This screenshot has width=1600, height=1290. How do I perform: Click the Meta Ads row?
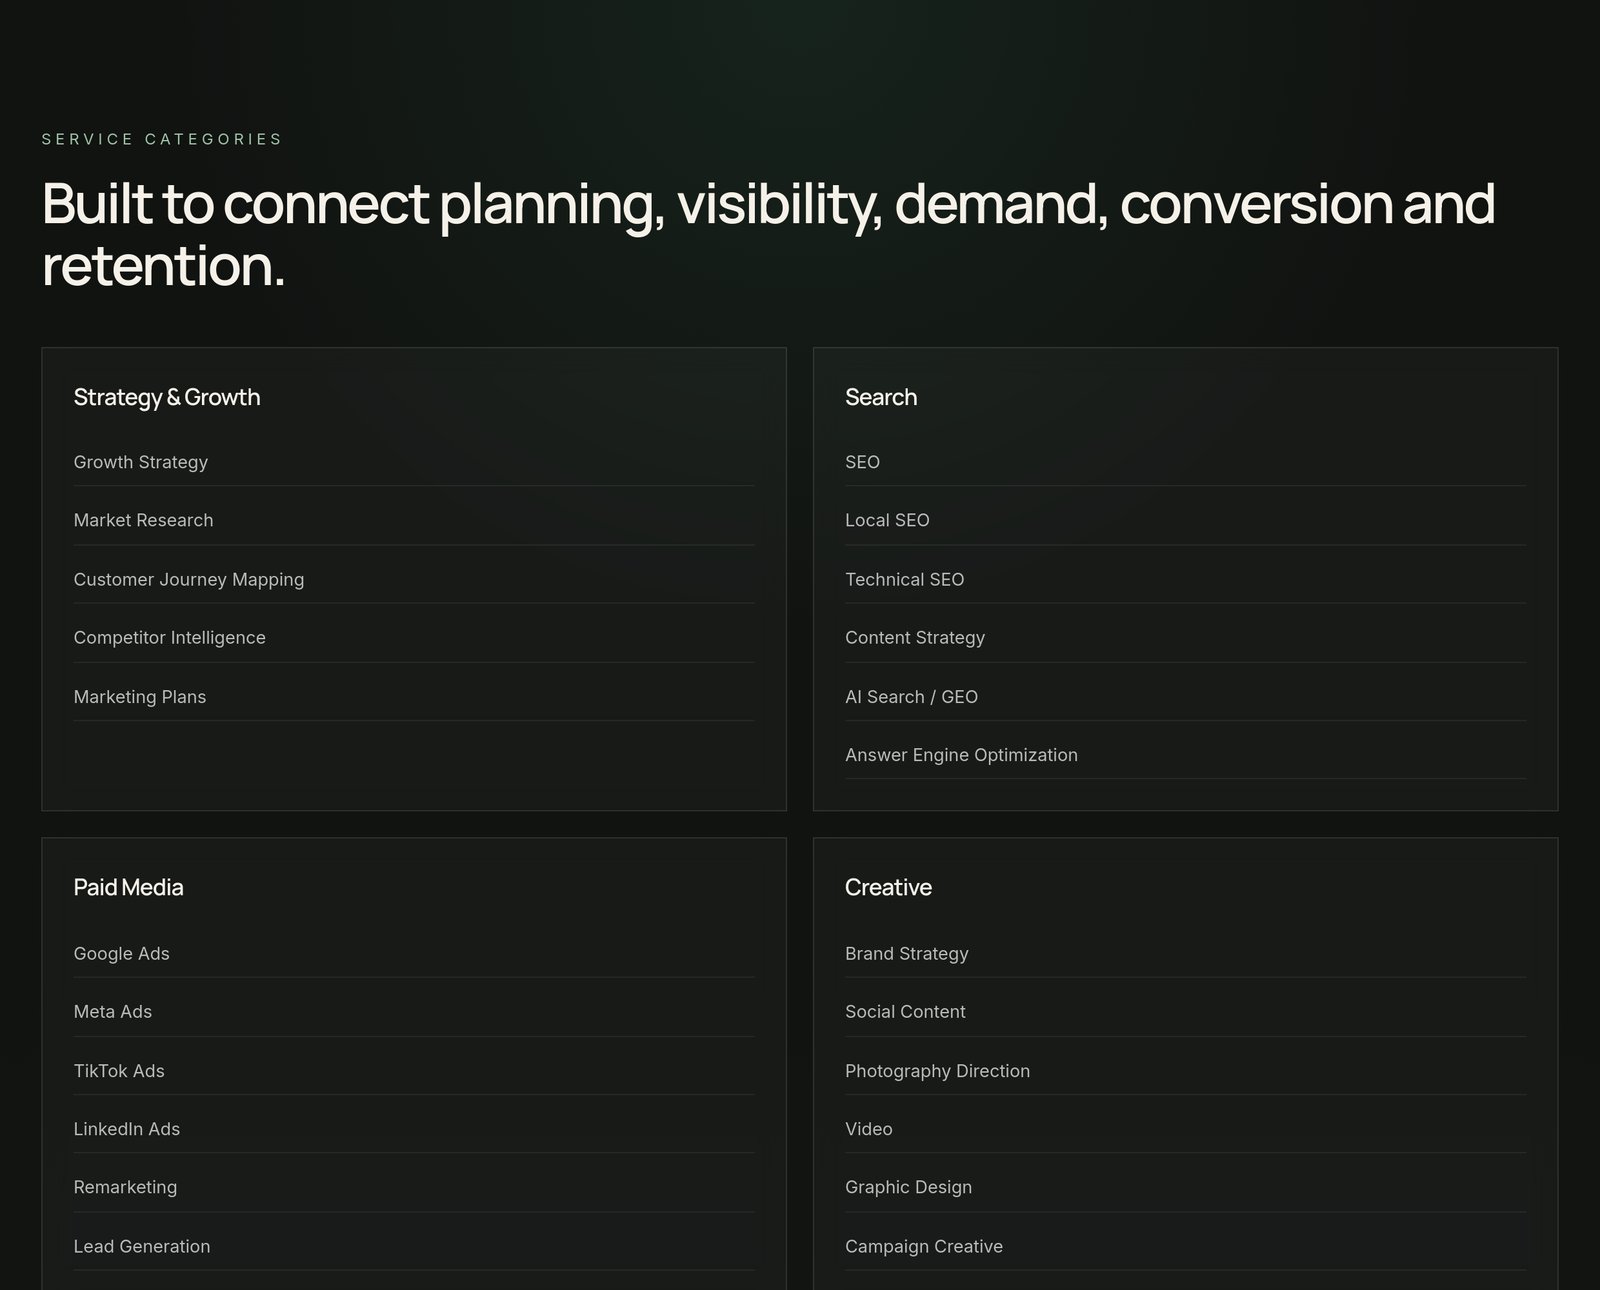[x=414, y=1012]
